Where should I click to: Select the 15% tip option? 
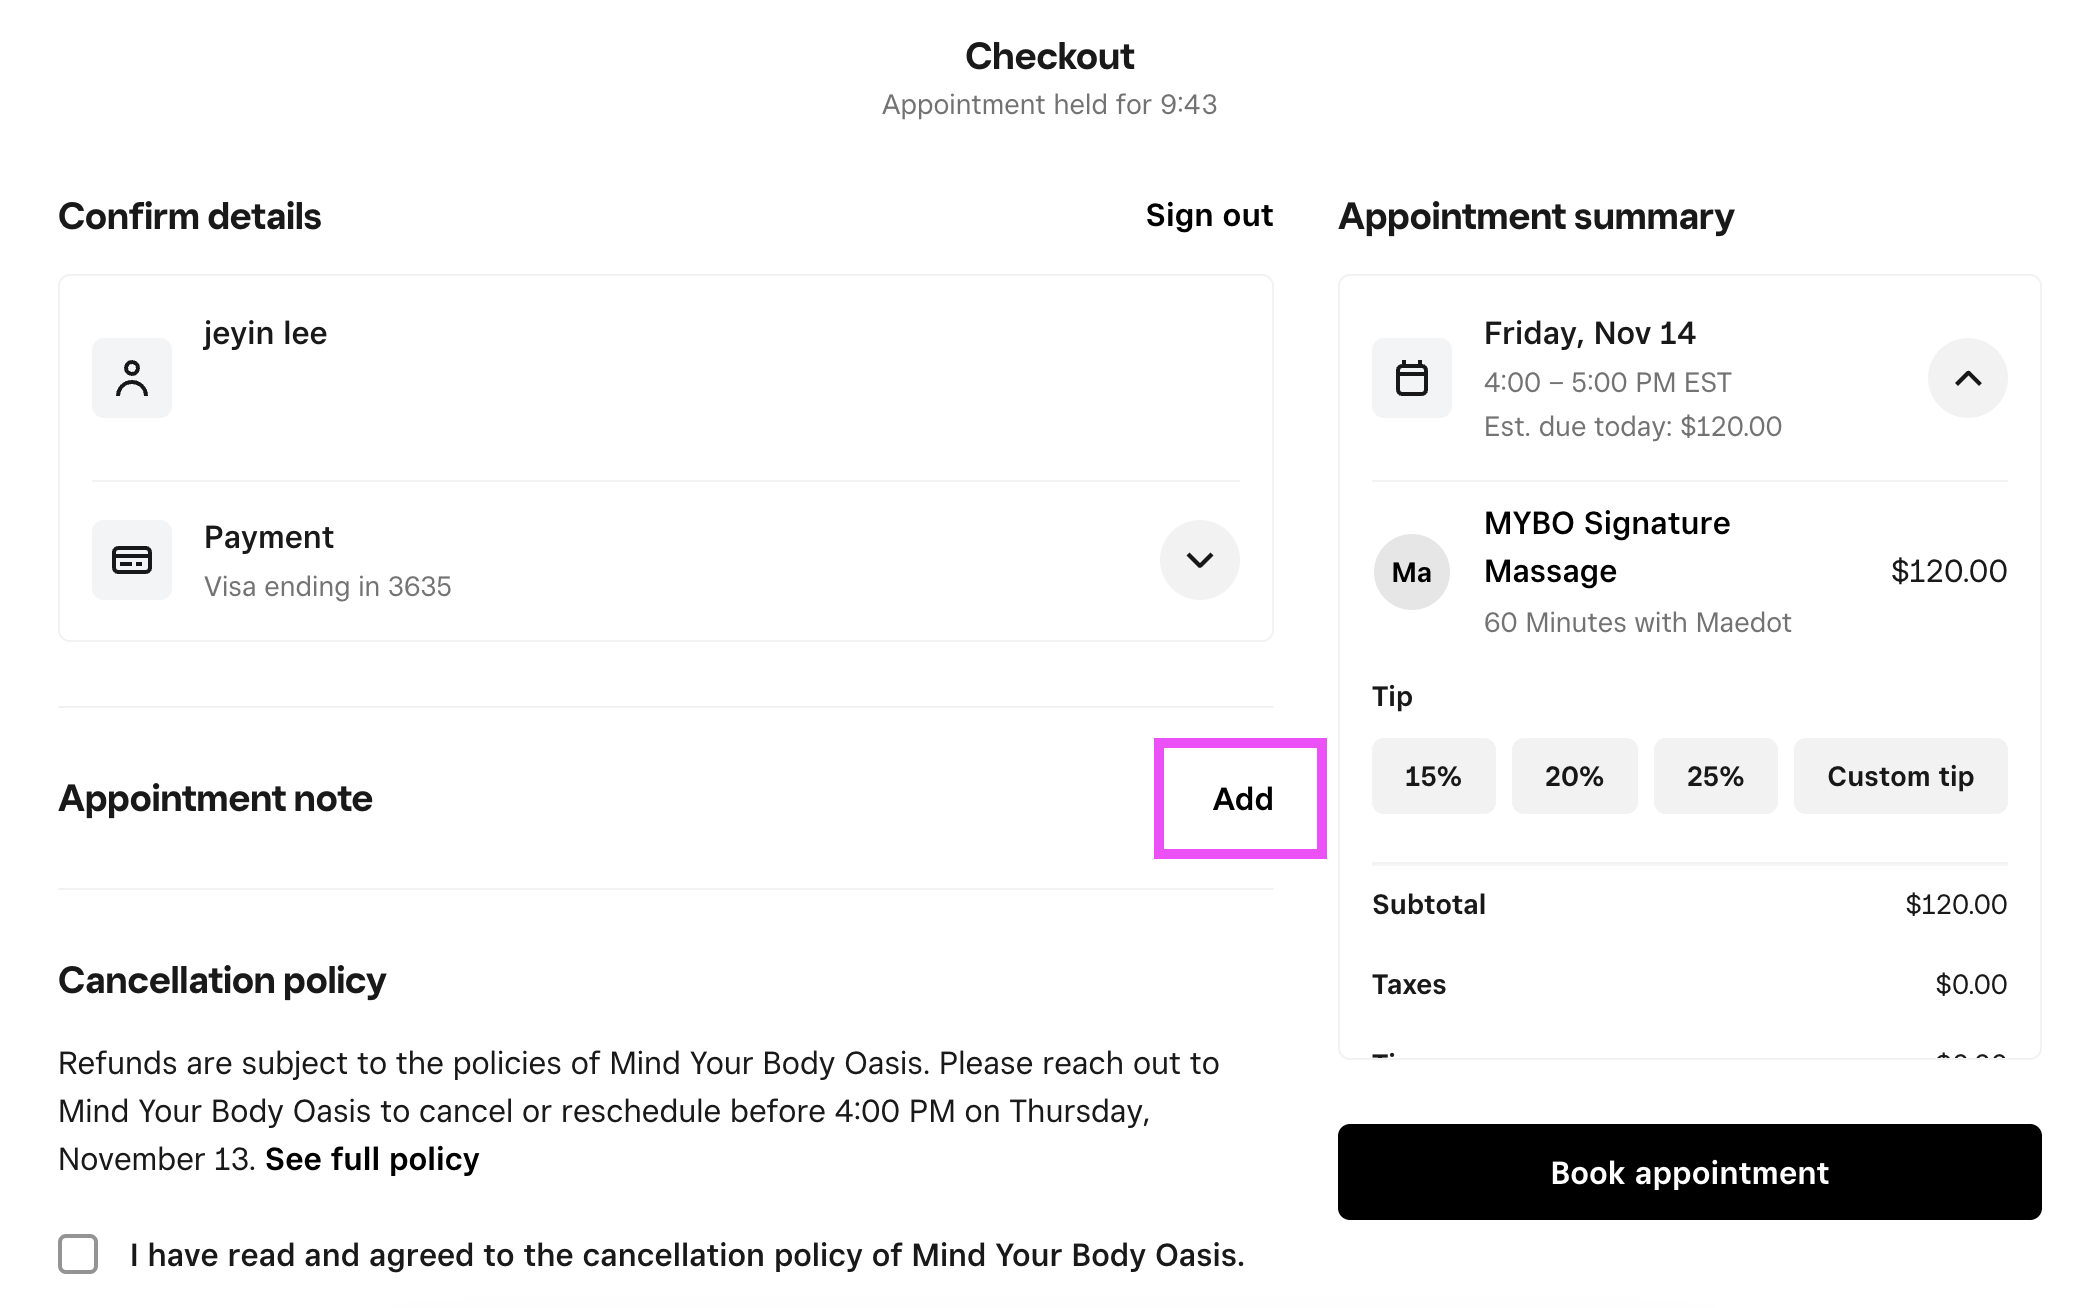pyautogui.click(x=1433, y=776)
